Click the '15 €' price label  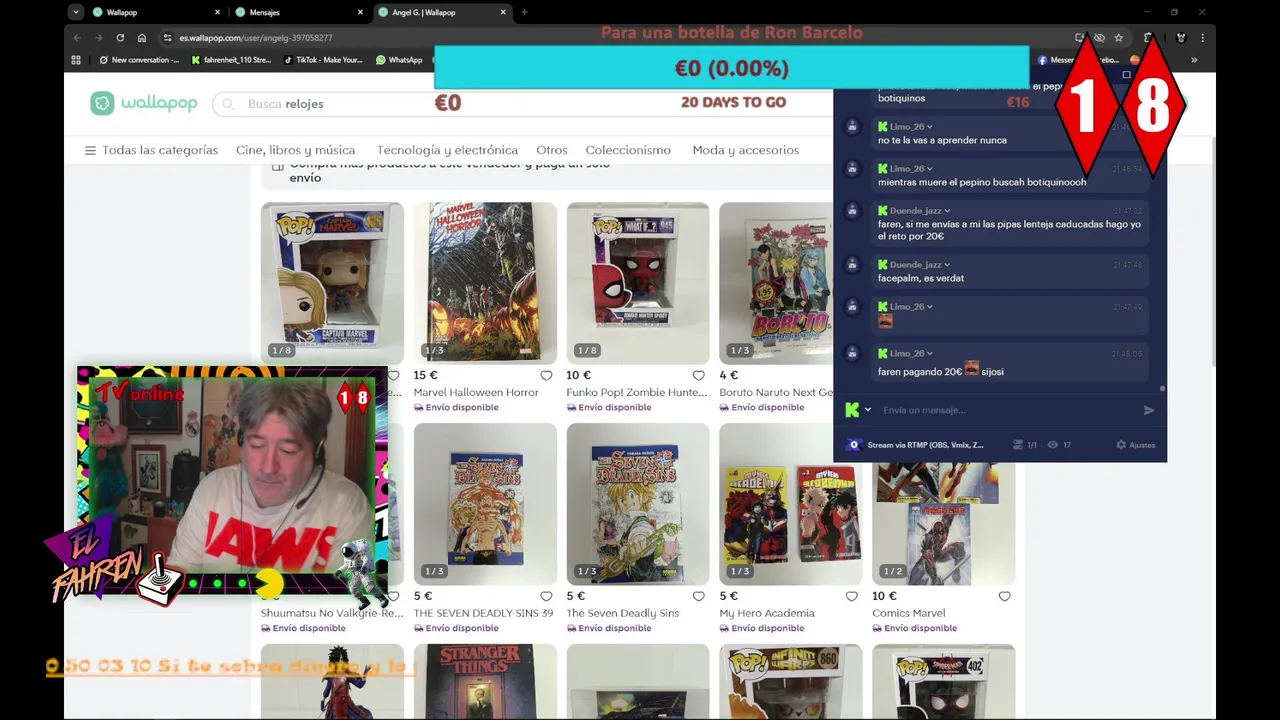tap(426, 375)
